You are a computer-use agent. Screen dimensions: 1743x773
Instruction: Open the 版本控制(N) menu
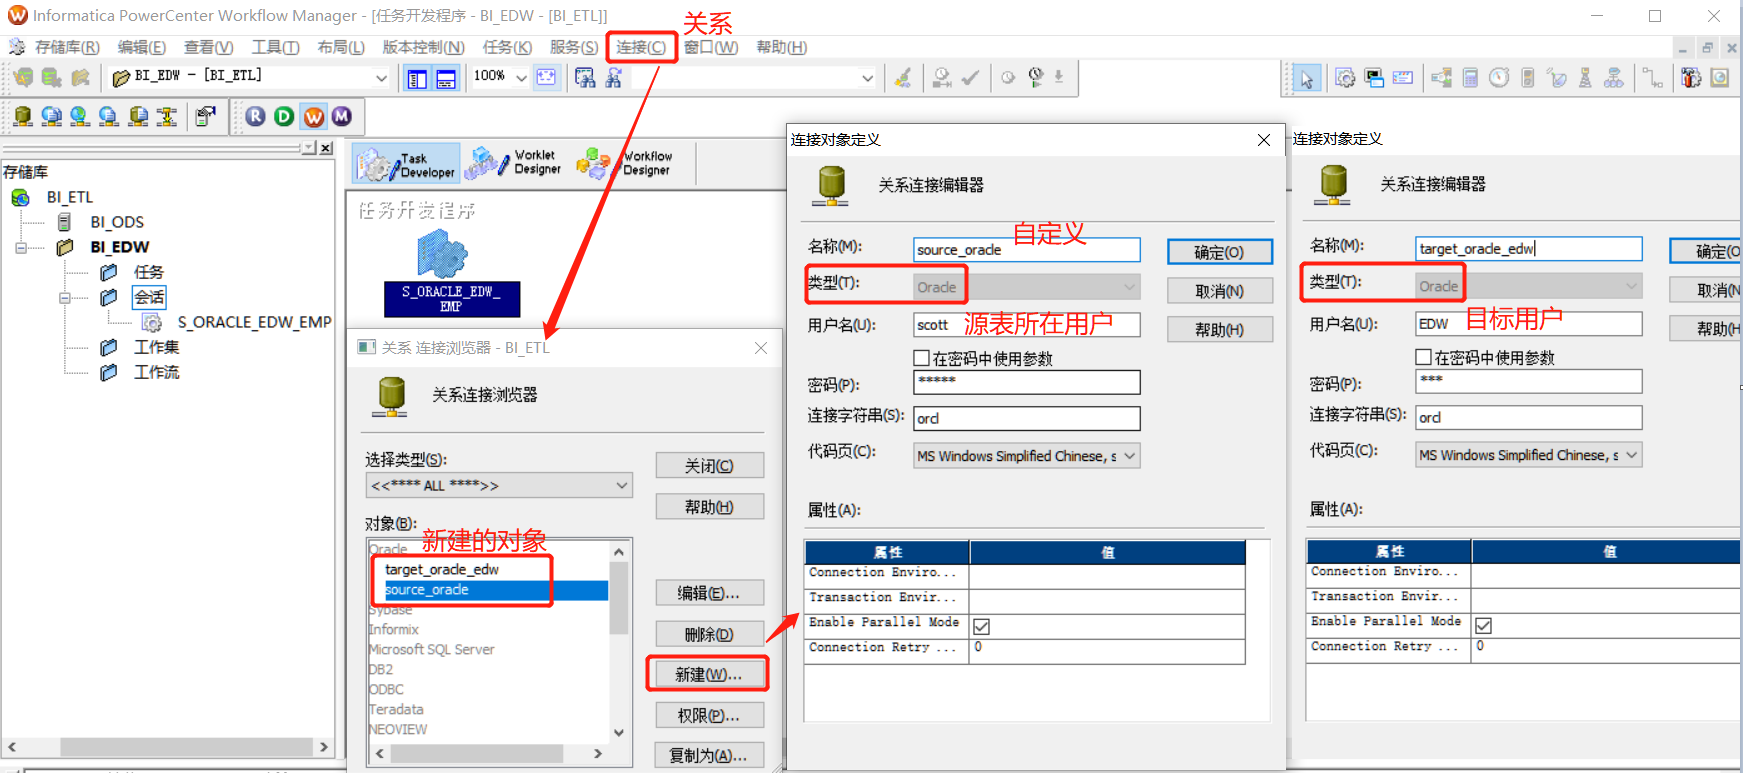pyautogui.click(x=423, y=47)
